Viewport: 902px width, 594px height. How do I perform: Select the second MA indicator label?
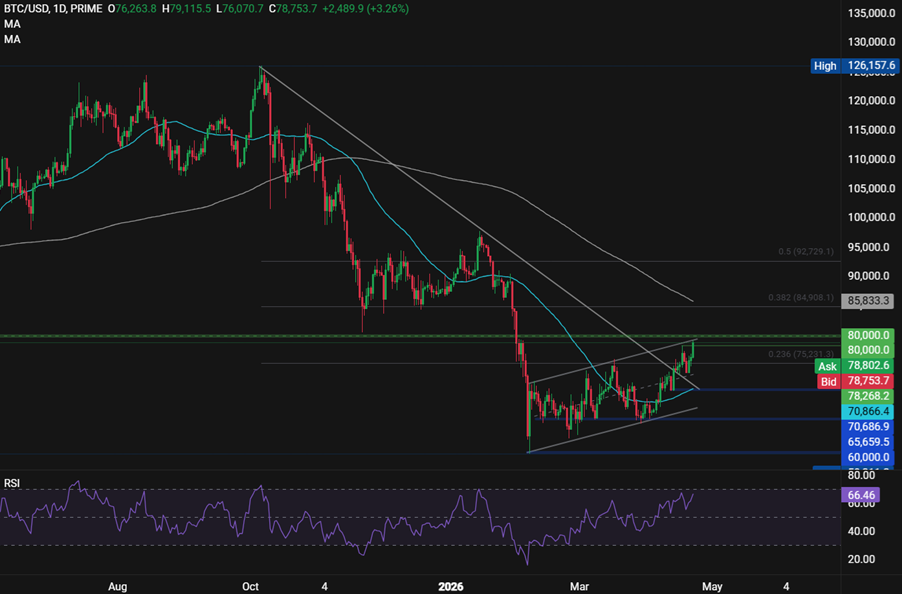coord(10,38)
